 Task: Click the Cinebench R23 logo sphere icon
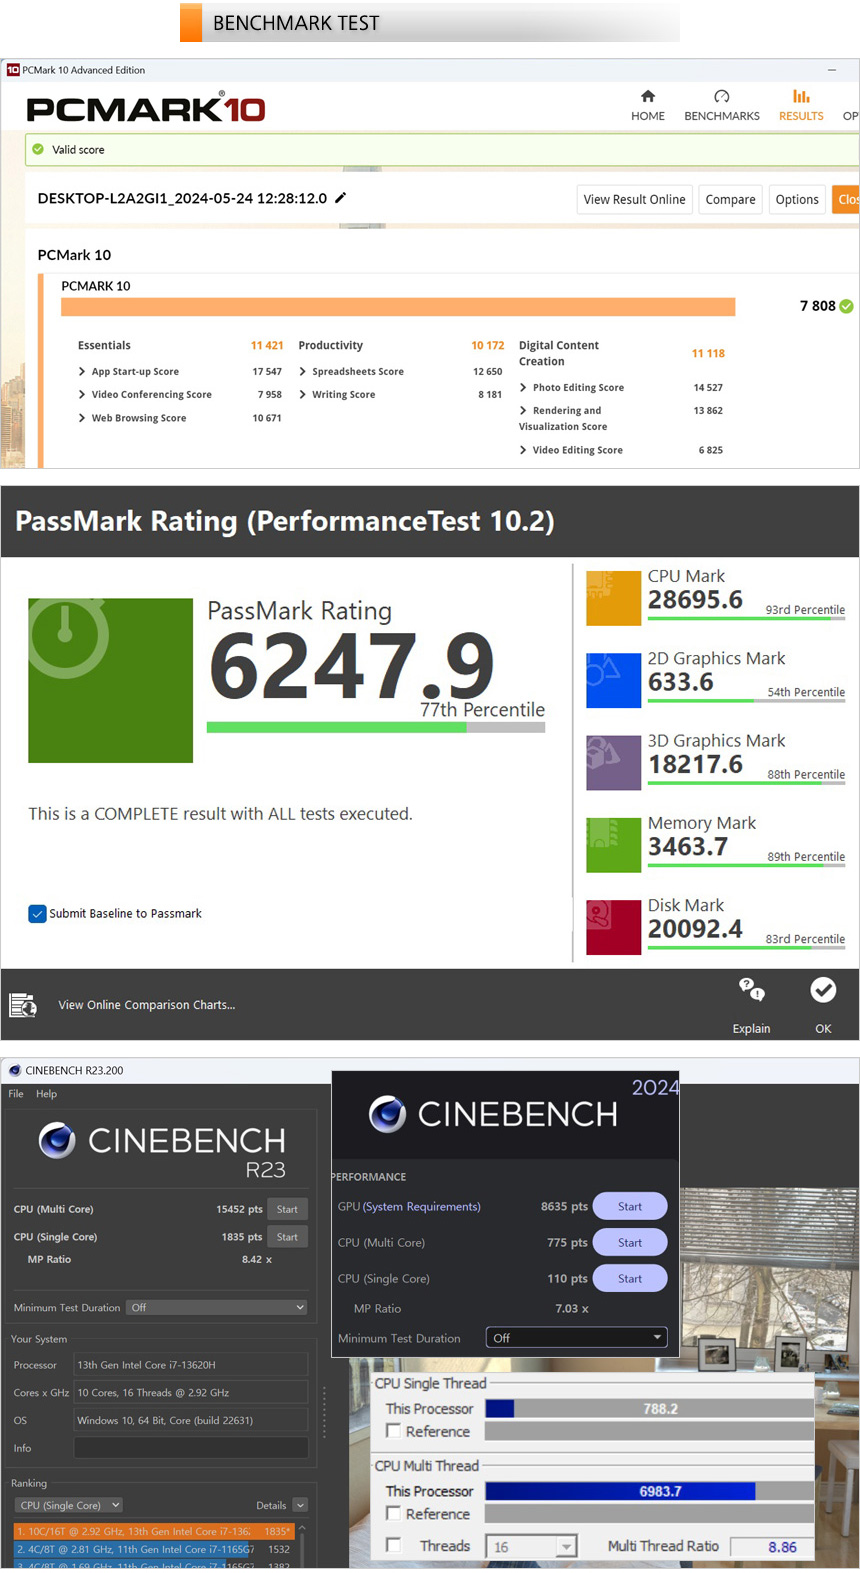tap(57, 1140)
